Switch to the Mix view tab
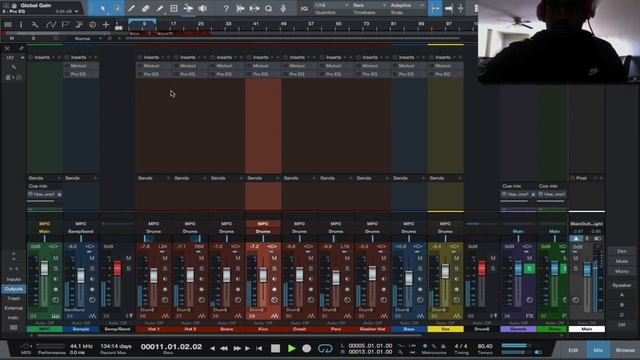The width and height of the screenshot is (640, 360). pos(598,350)
